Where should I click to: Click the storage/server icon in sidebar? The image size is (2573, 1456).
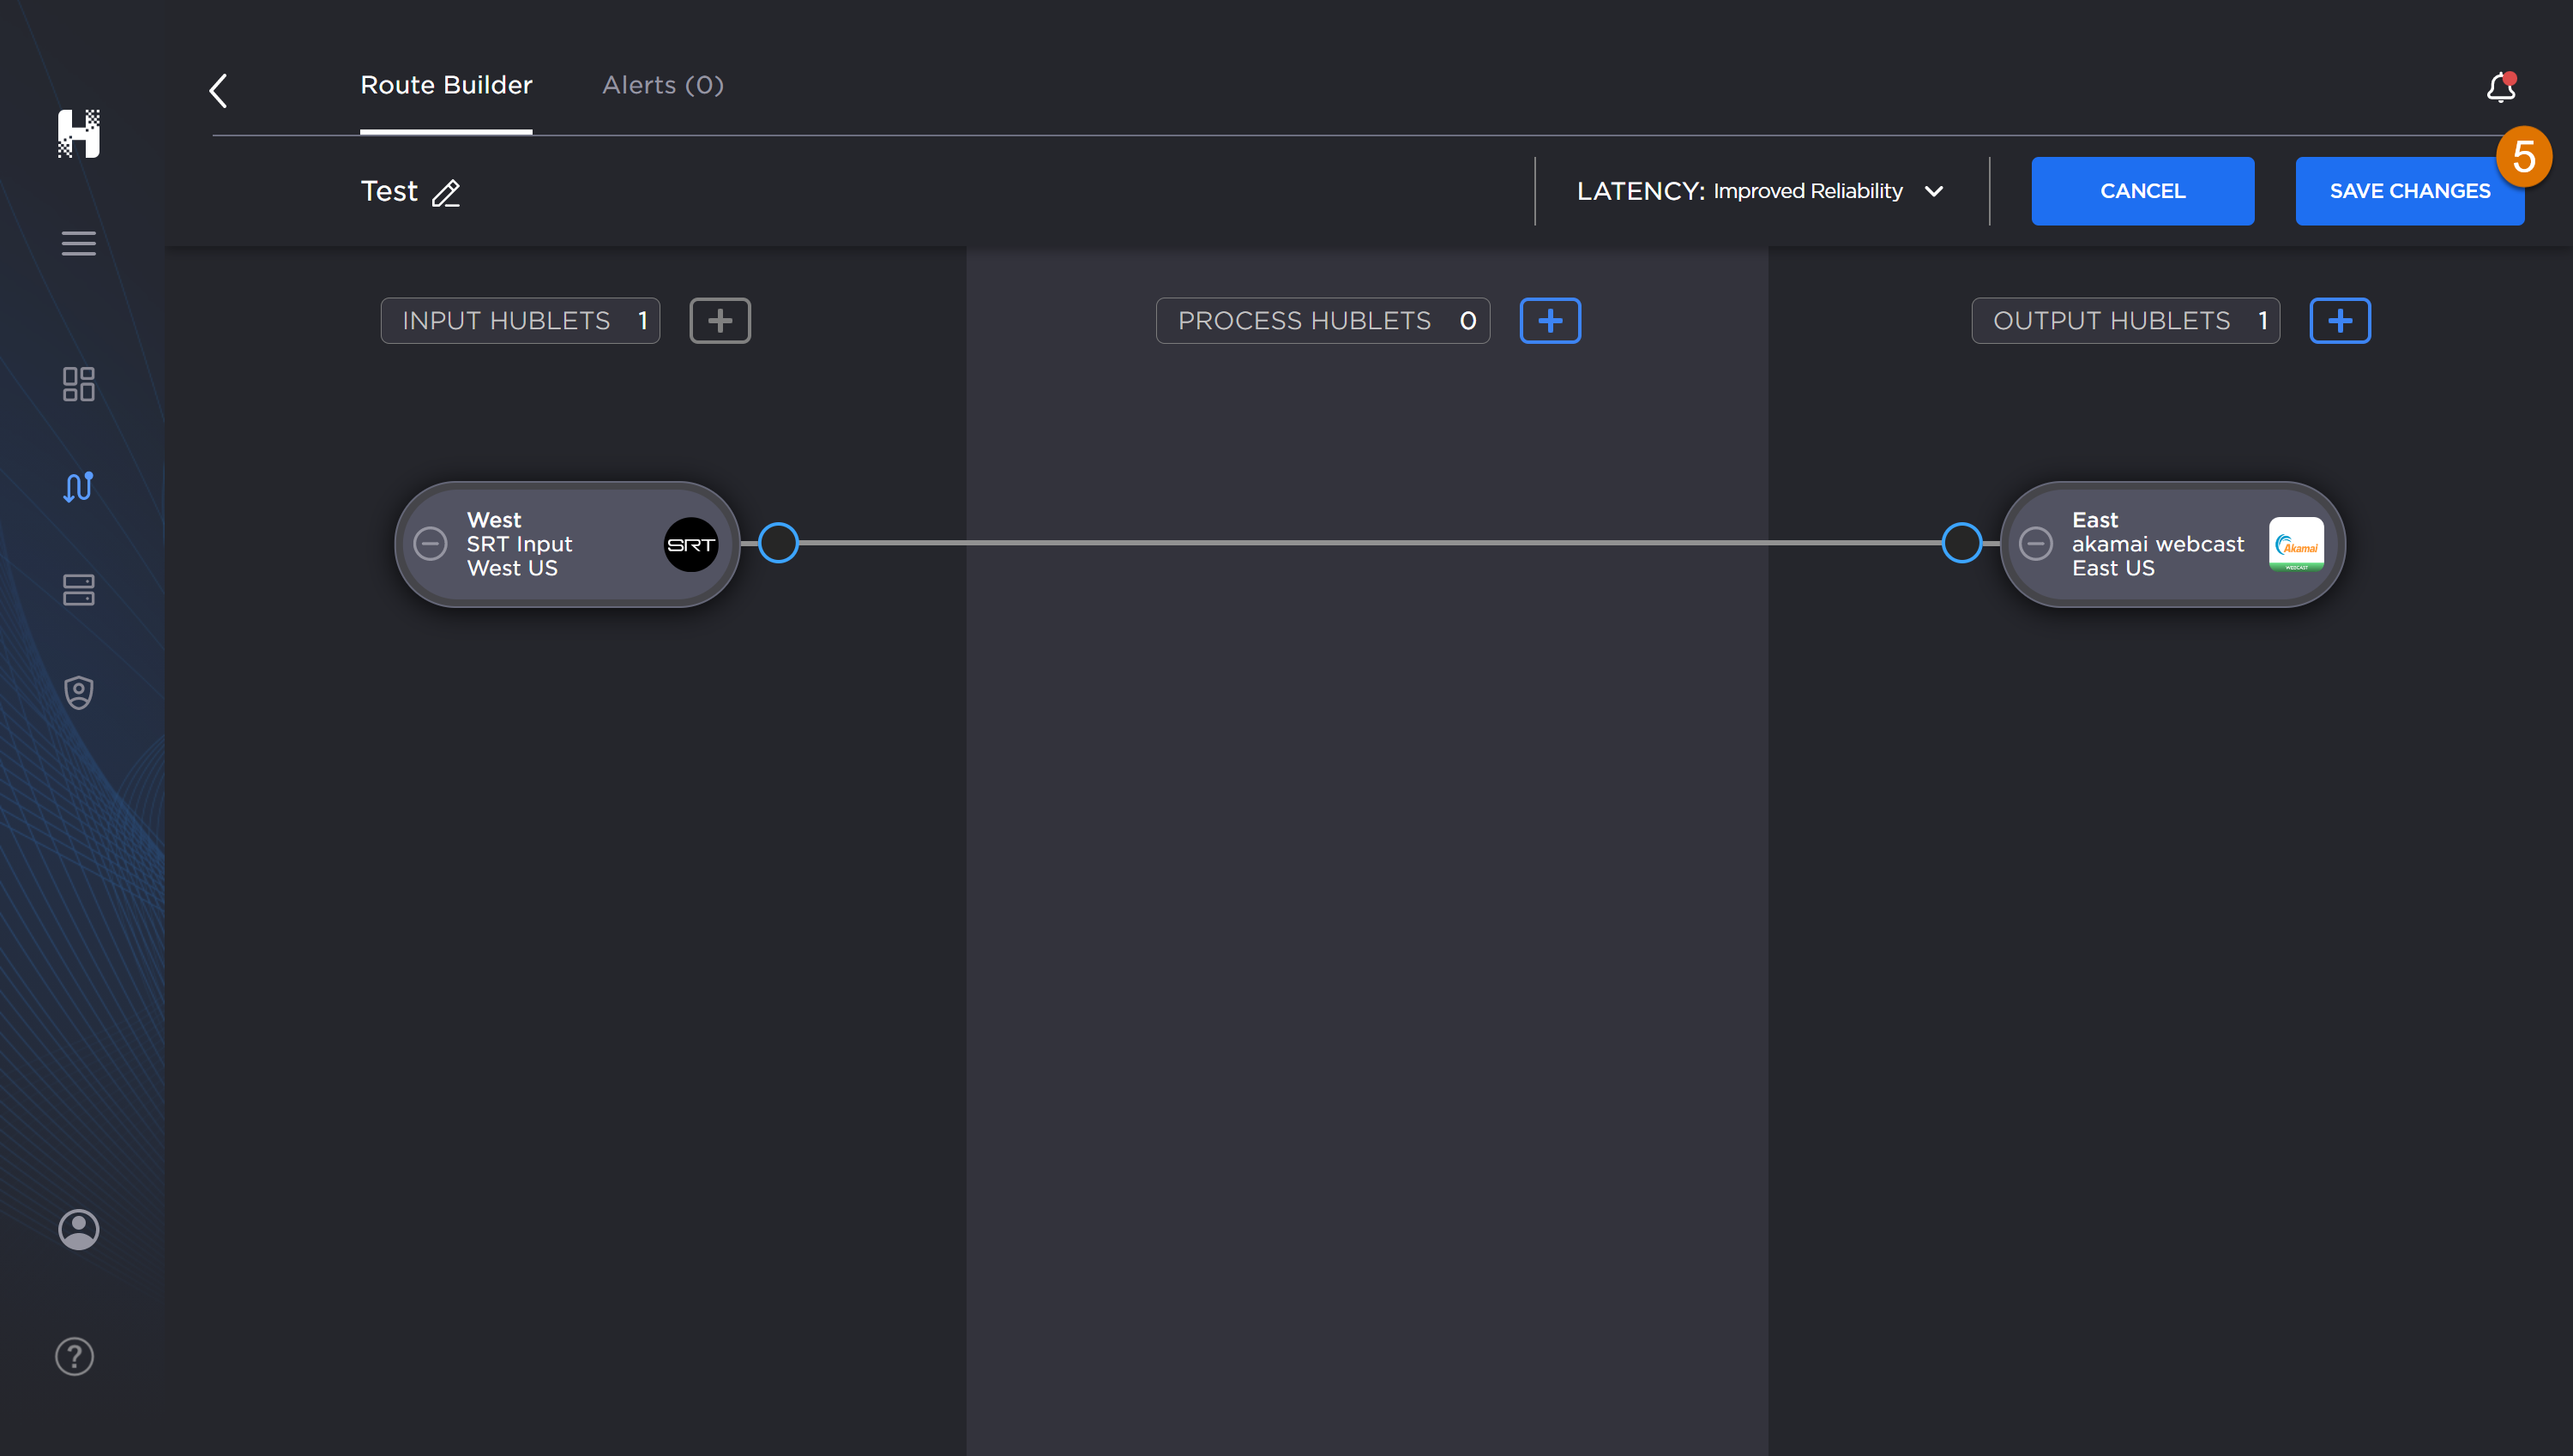[78, 588]
